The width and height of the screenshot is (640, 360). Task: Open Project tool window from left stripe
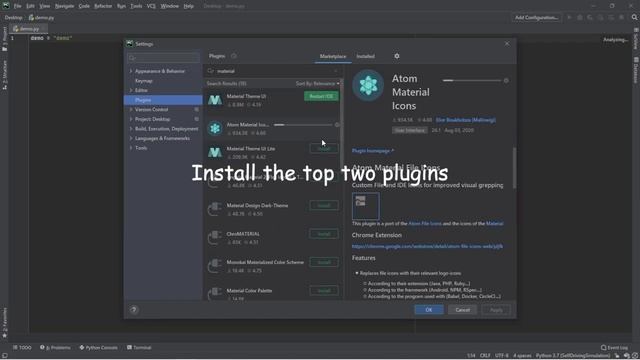click(4, 39)
